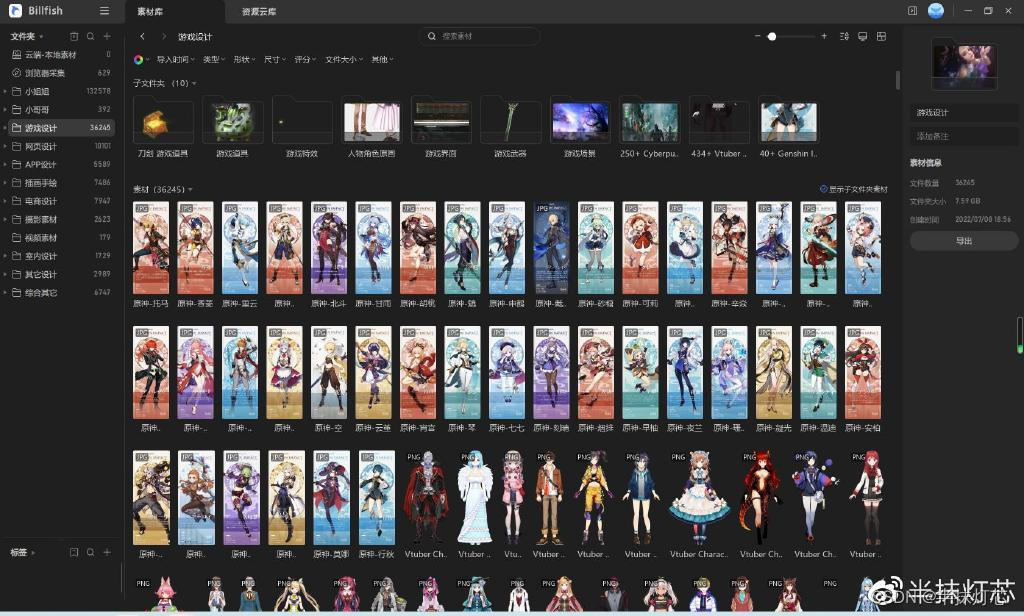This screenshot has width=1024, height=616.
Task: Open the 尺寸 filter dropdown
Action: pos(275,59)
